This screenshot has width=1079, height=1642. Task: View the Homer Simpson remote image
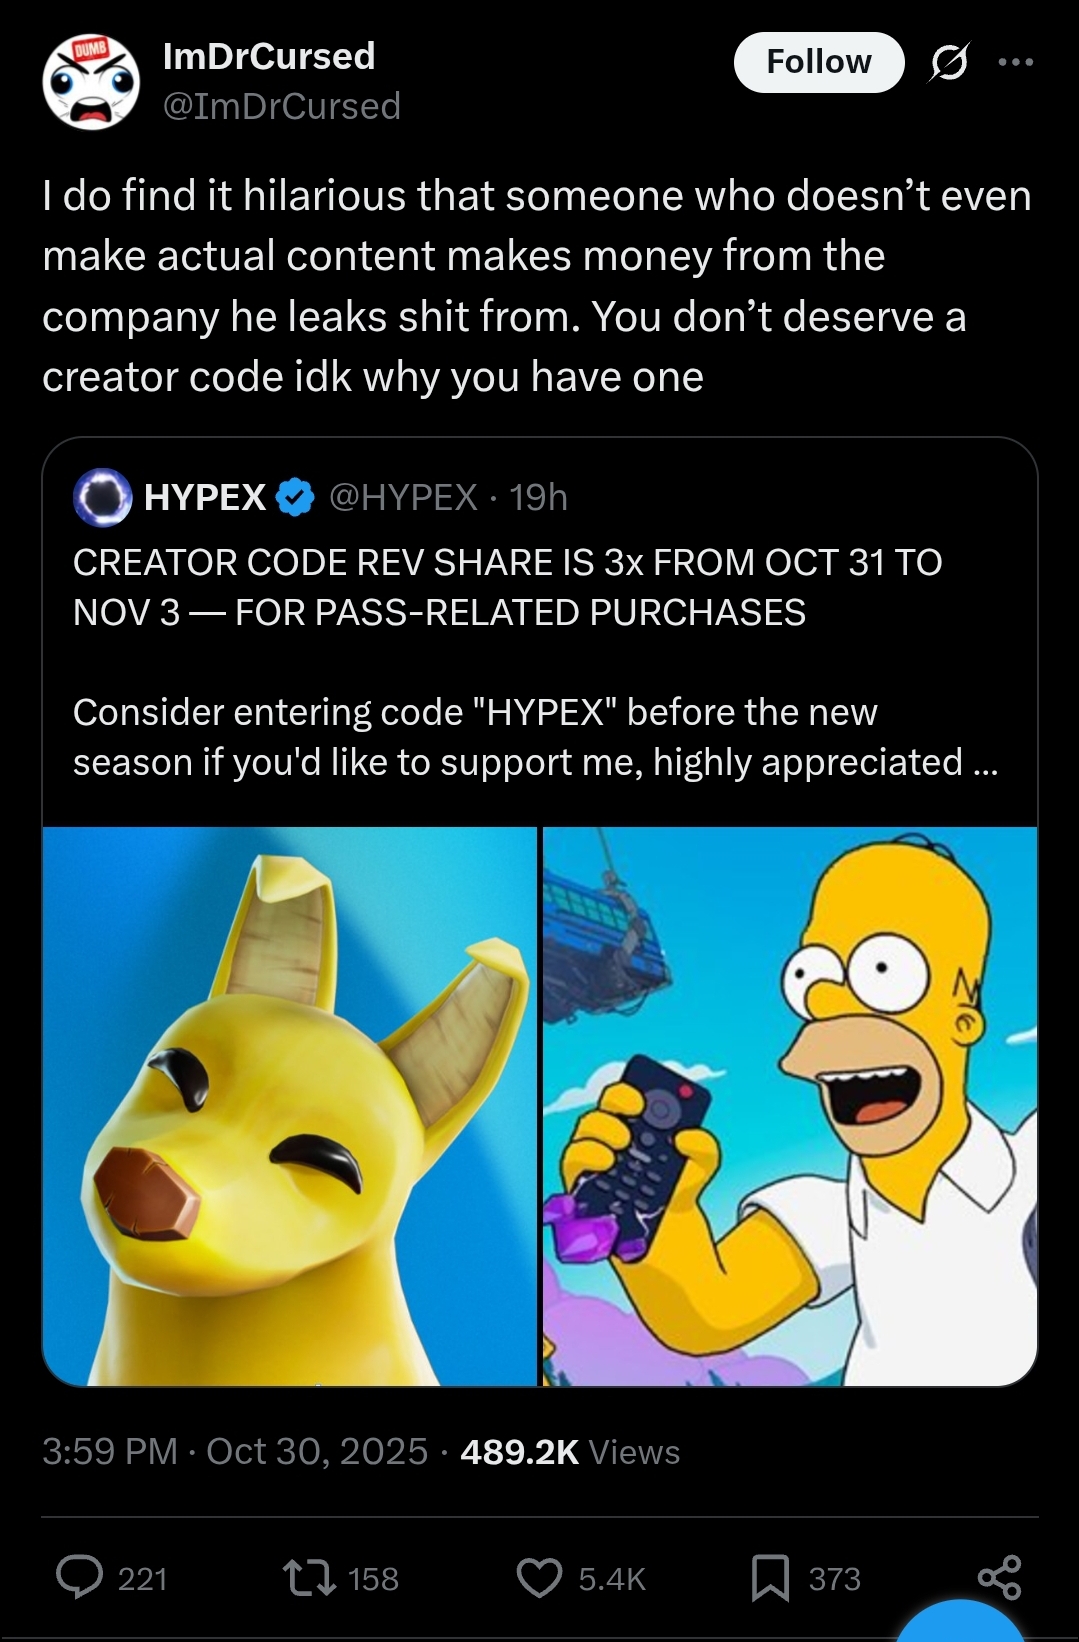(790, 1106)
